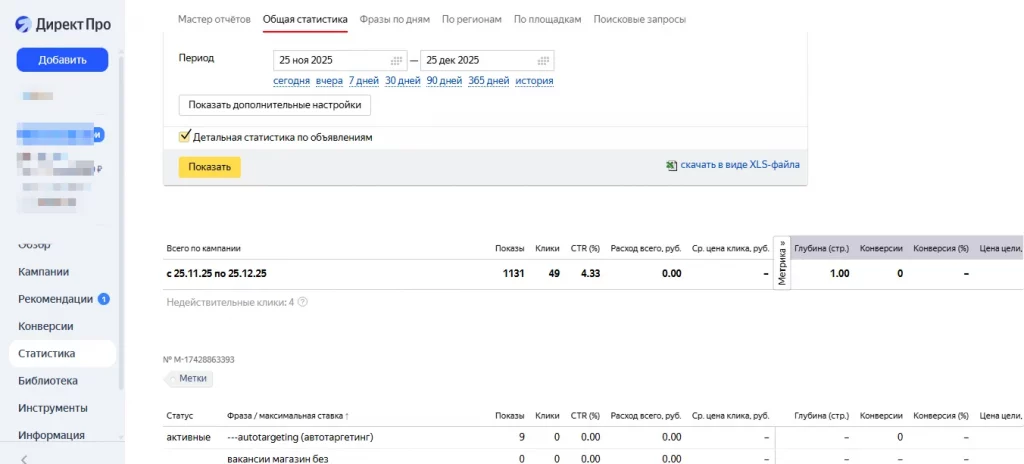Open invalid clicks help question mark
The height and width of the screenshot is (464, 1024).
[302, 303]
